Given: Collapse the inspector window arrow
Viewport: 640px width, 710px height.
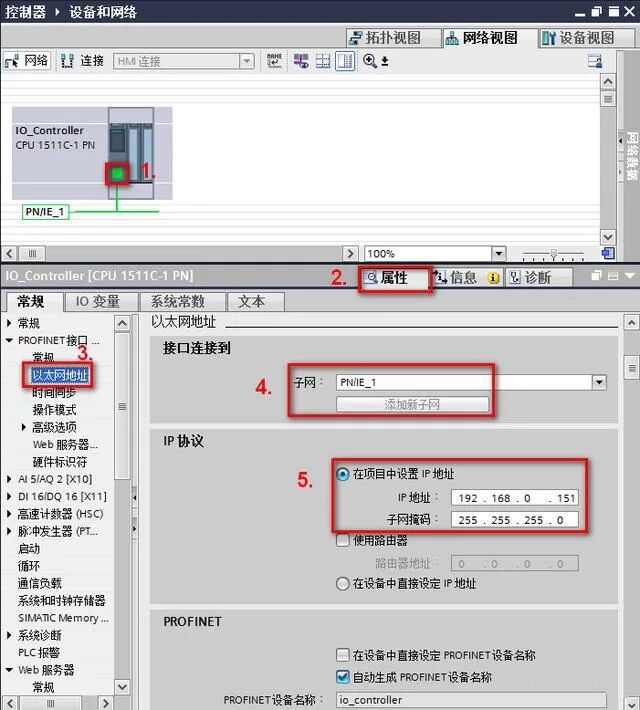Looking at the screenshot, I should click(x=630, y=276).
